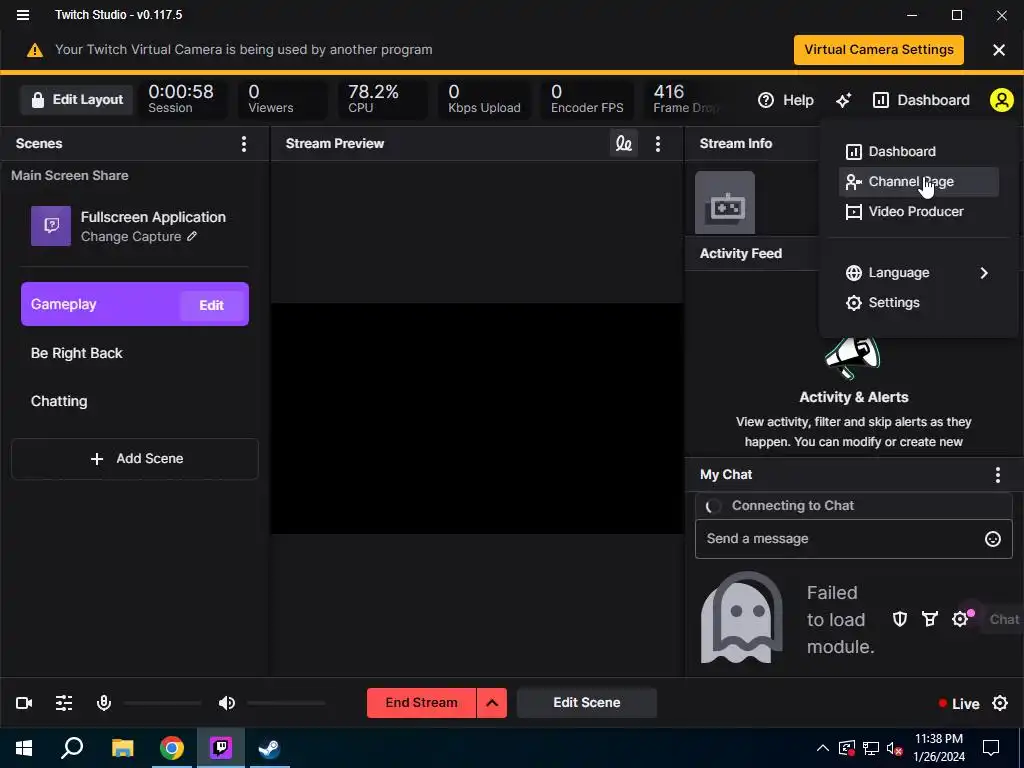This screenshot has height=768, width=1024.
Task: Click the channel points goblet icon
Action: pyautogui.click(x=929, y=619)
